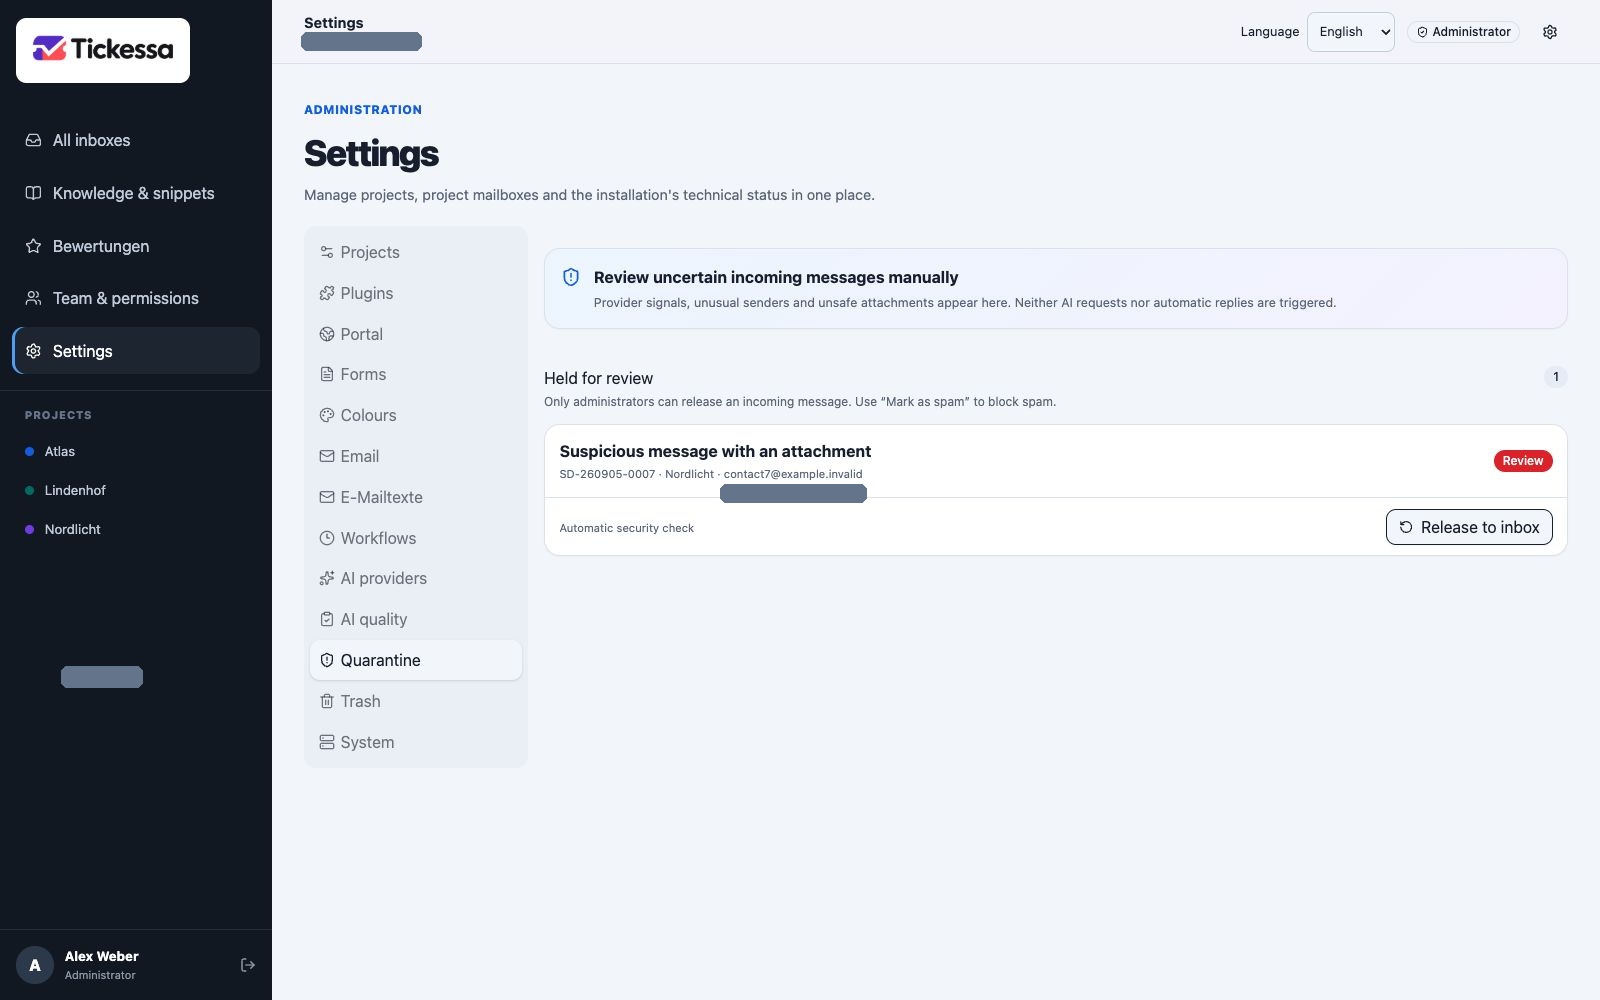Click the Held for review count badge
Screen dimensions: 1600x1000
point(1556,377)
